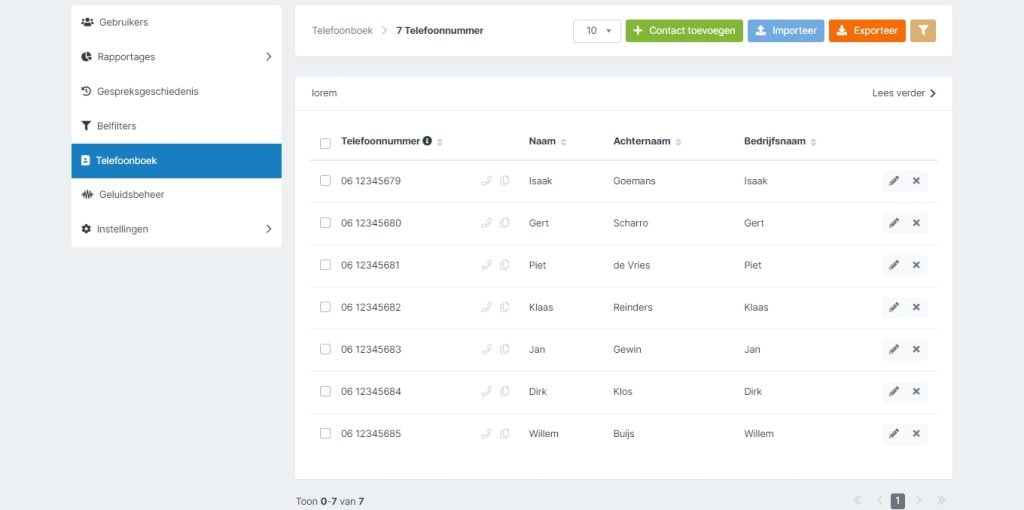The image size is (1024, 510).
Task: Check the box for 06 12345681
Action: coord(325,265)
